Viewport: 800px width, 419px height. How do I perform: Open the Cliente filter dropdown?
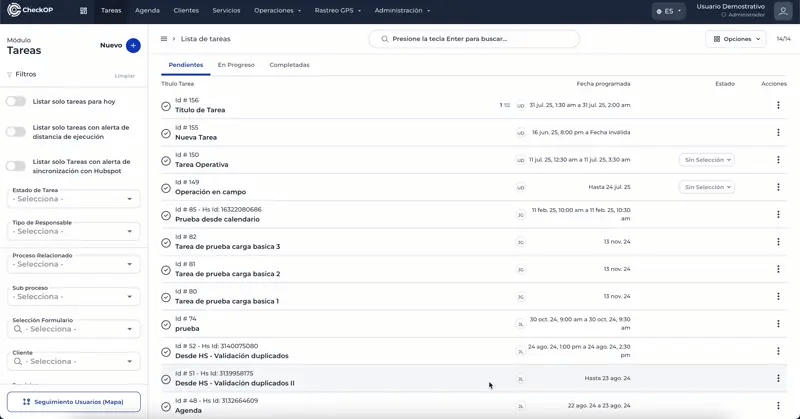73,361
